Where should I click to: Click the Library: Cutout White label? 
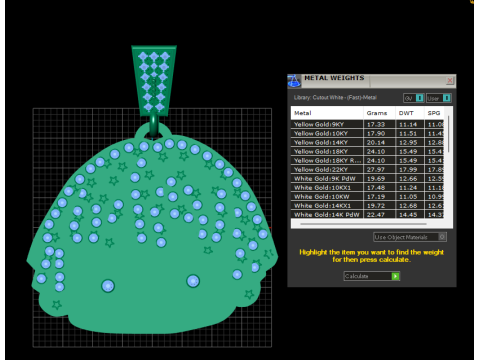coord(335,97)
